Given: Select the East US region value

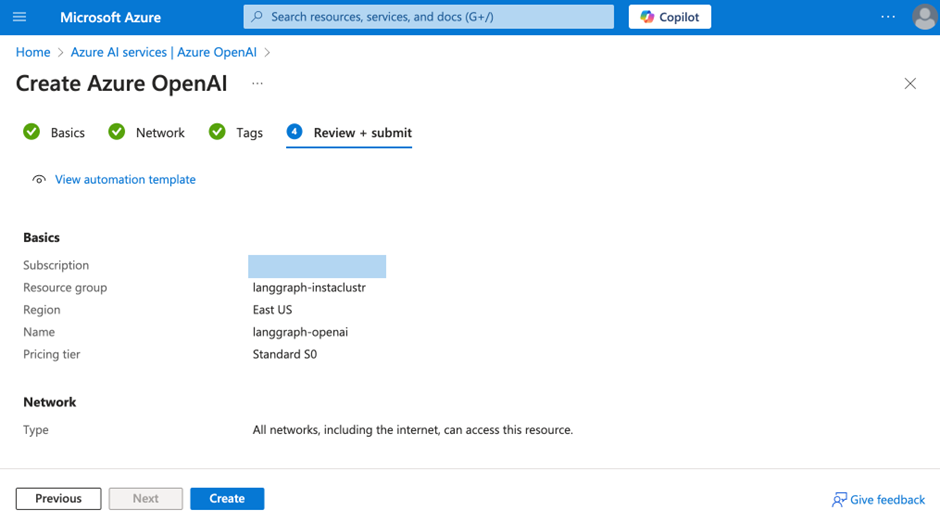Looking at the screenshot, I should click(x=272, y=310).
